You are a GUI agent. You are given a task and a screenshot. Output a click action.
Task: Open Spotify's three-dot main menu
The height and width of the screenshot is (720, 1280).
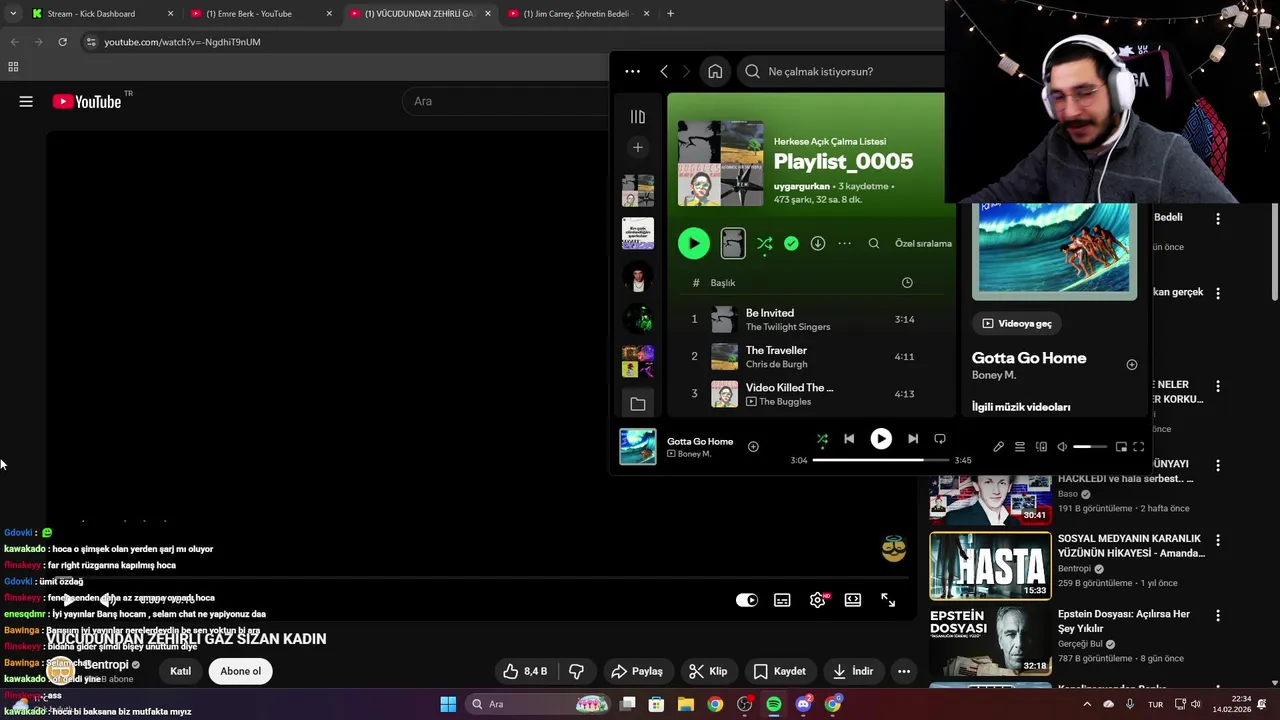tap(632, 71)
